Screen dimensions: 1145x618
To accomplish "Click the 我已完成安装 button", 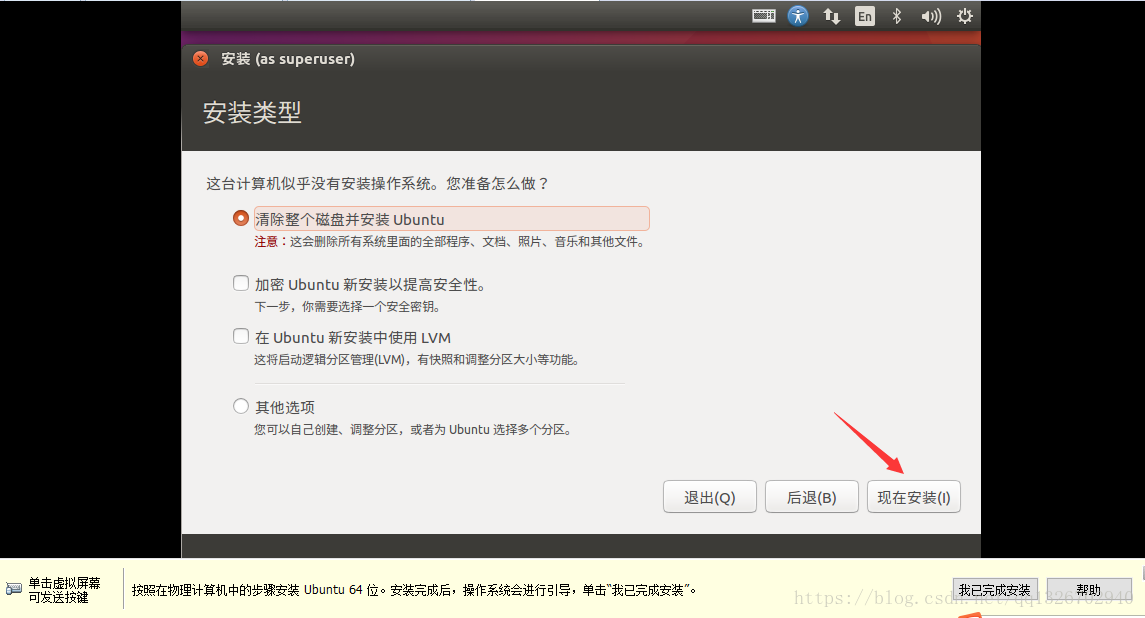I will (994, 590).
